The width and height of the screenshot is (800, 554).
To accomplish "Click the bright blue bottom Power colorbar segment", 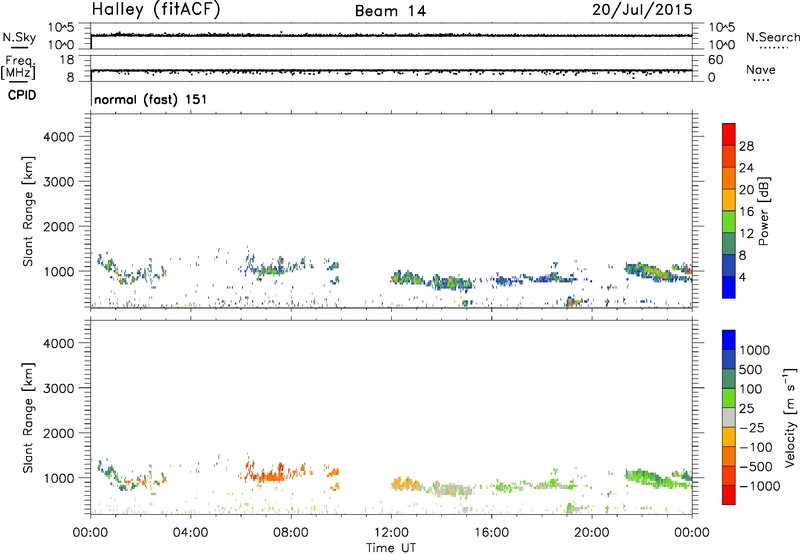I will click(729, 287).
